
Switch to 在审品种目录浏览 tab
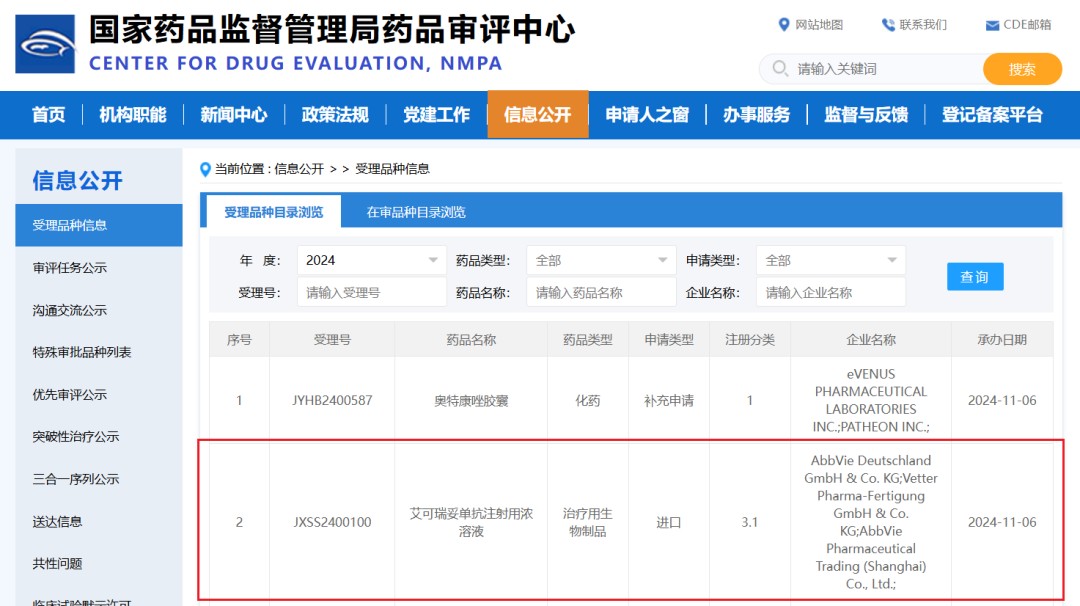click(x=416, y=212)
